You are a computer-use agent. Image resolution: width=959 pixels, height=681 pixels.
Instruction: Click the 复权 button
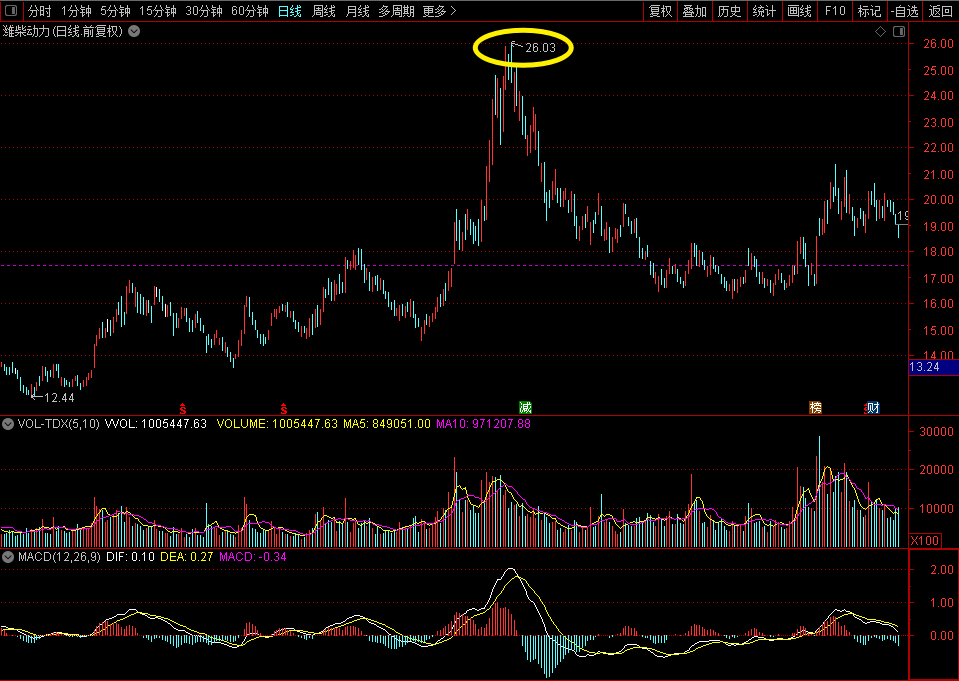pos(661,11)
